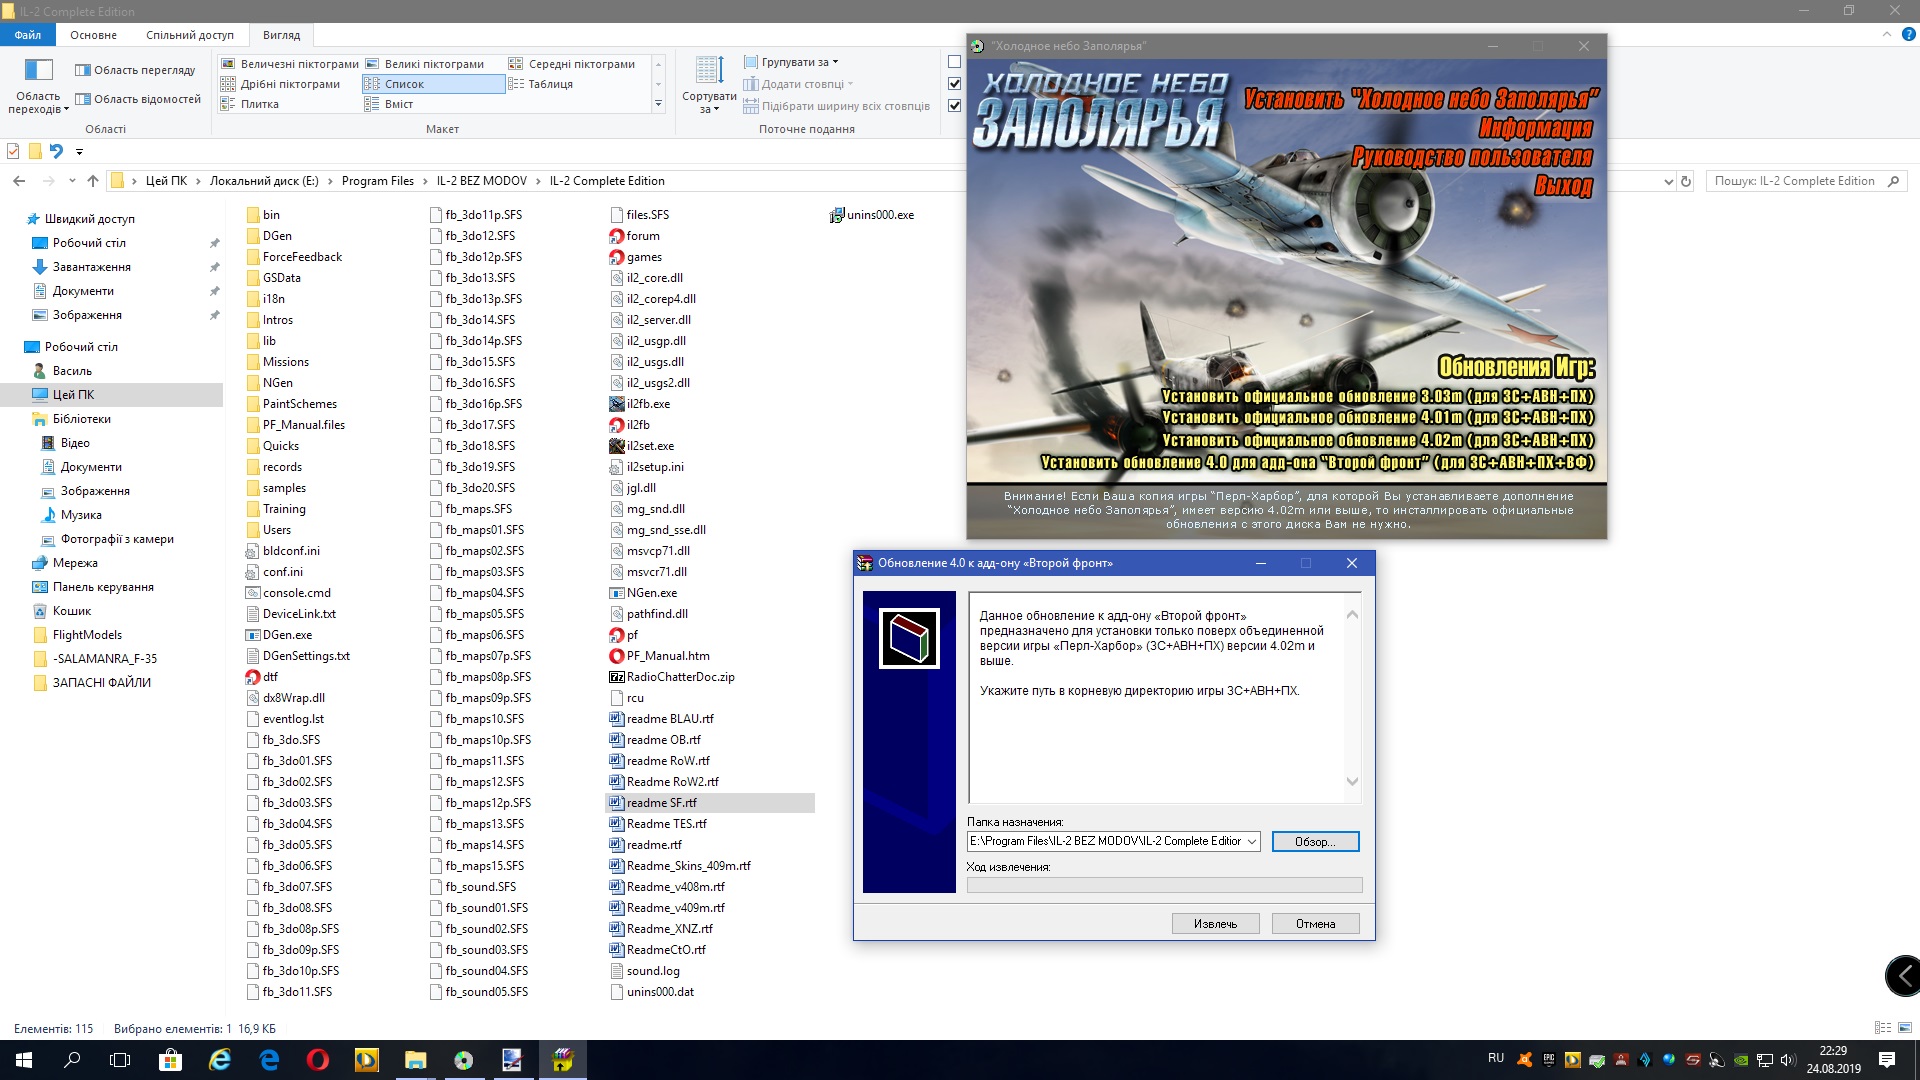
Task: Uncheck the second ribbon checkbox
Action: tap(954, 84)
